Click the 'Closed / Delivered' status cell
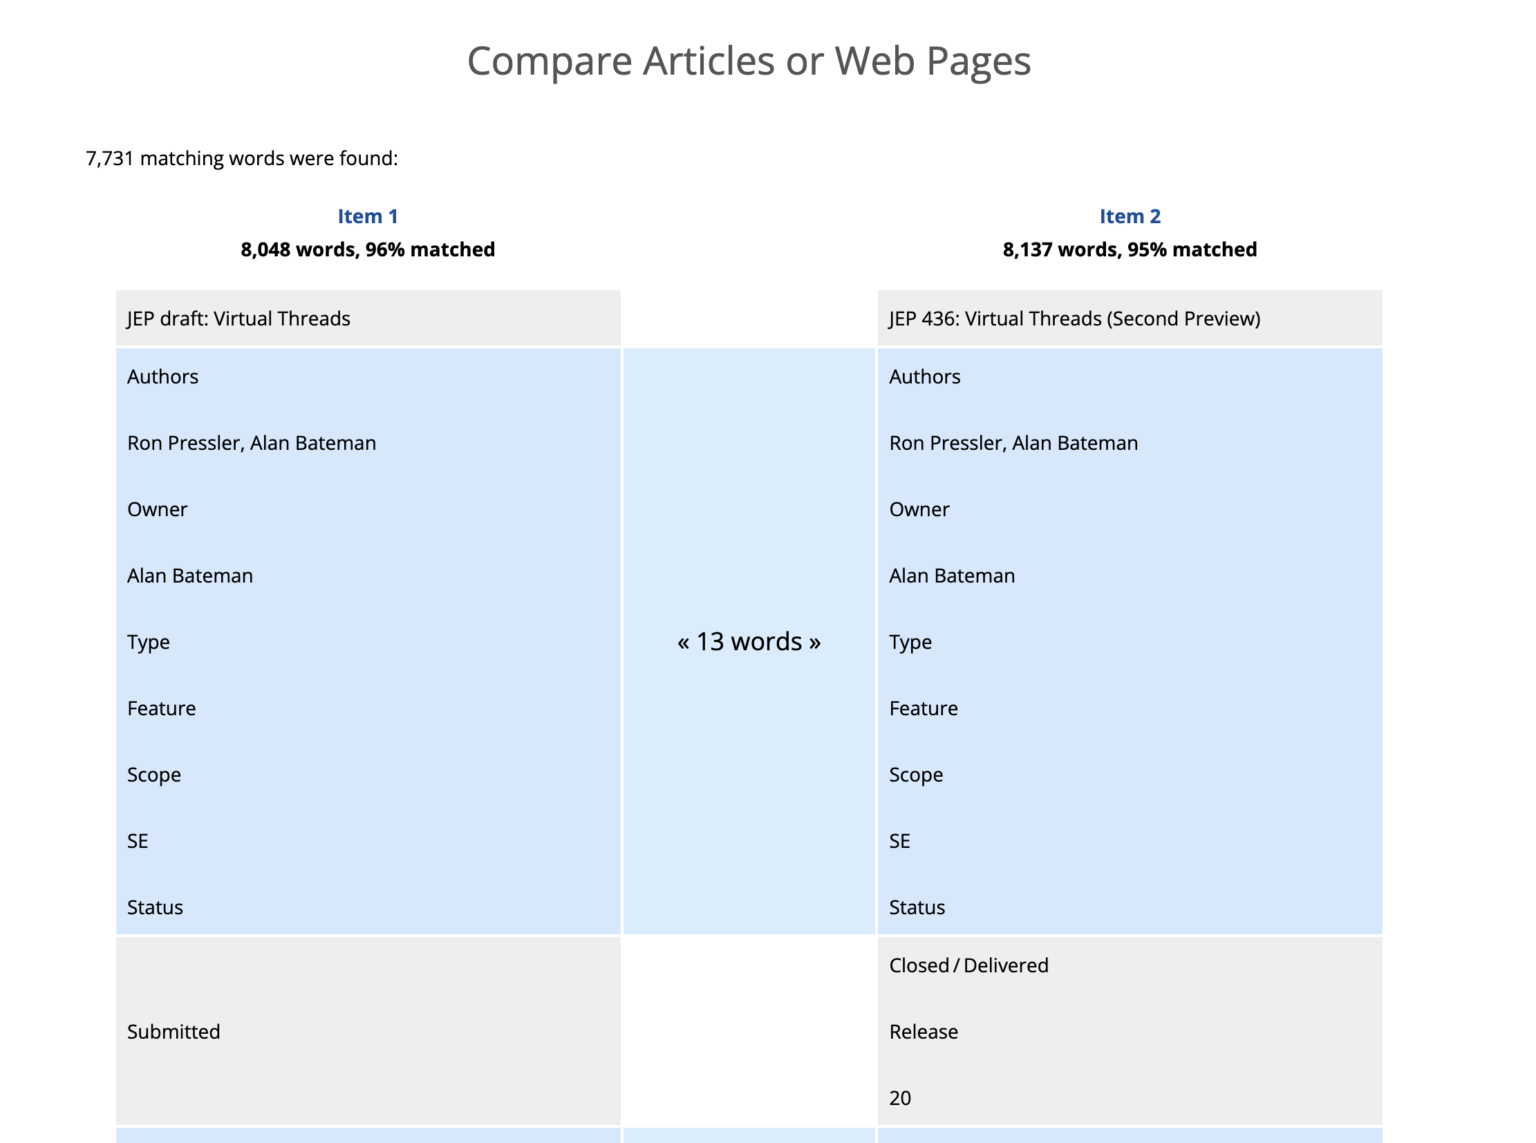The image size is (1536, 1143). tap(968, 965)
